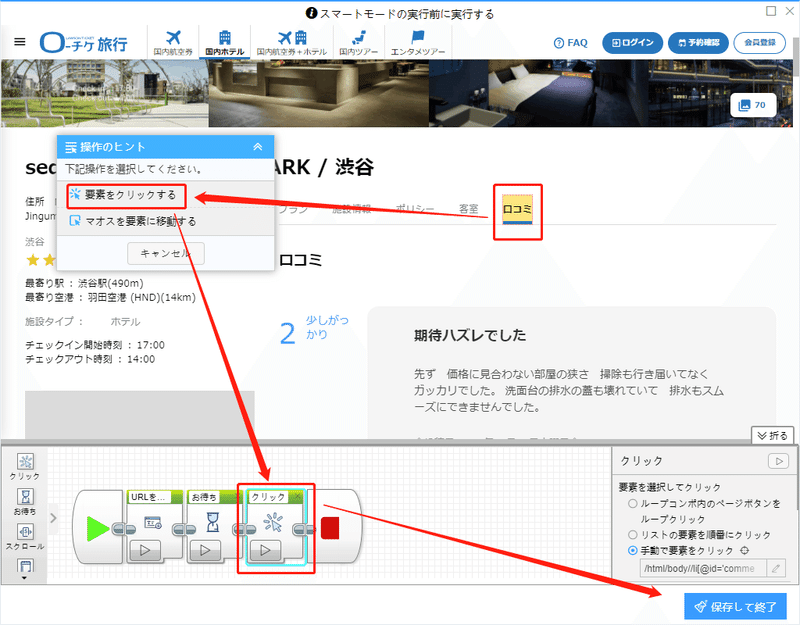Viewport: 800px width, 625px height.
Task: Collapse the 操作のヒント panel chevron
Action: point(258,147)
